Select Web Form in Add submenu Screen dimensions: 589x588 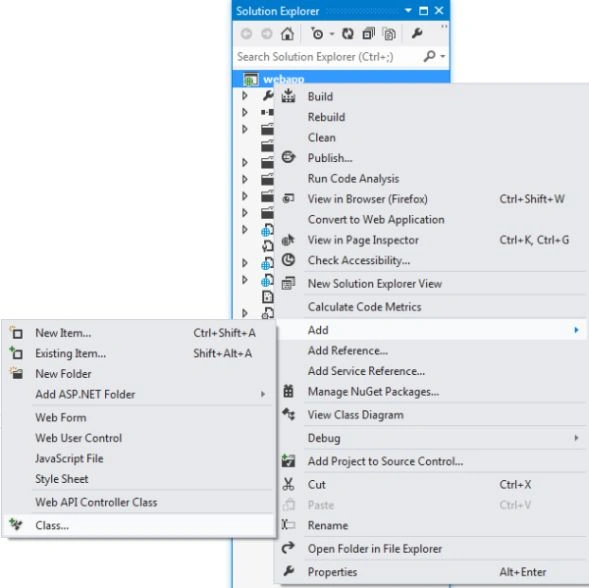pos(139,417)
